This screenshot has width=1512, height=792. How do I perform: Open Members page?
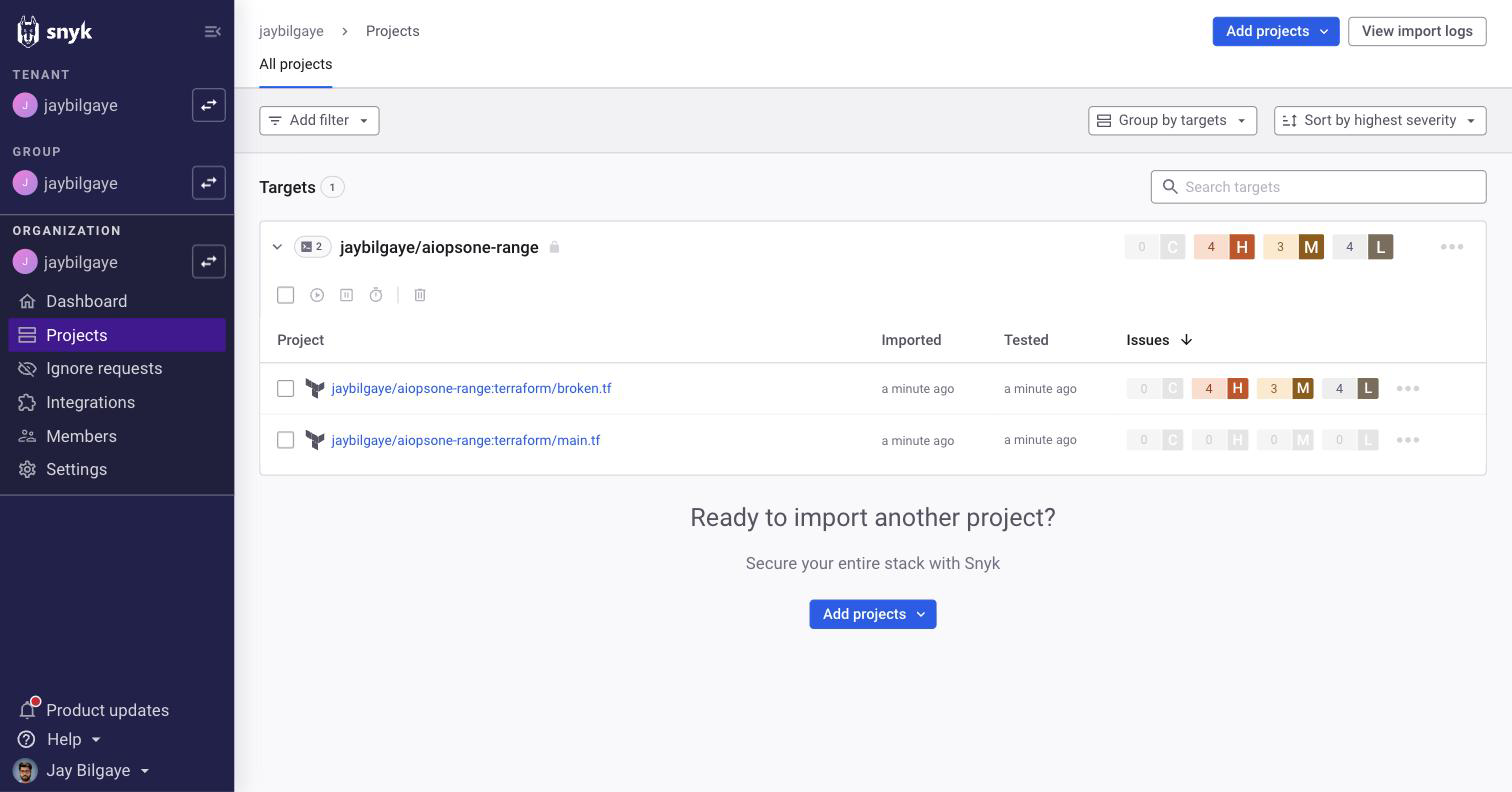click(x=117, y=436)
